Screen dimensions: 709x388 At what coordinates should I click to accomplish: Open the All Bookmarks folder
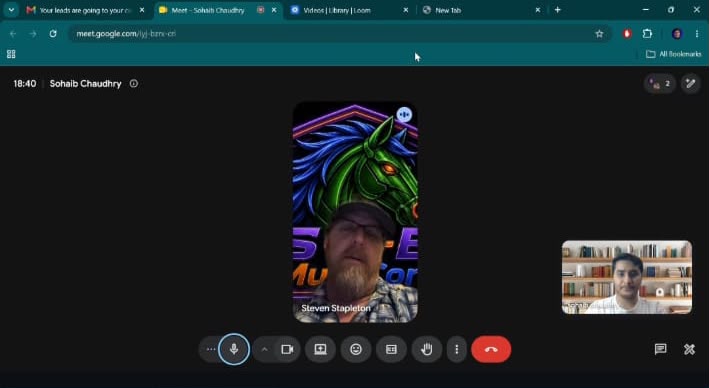click(x=674, y=54)
